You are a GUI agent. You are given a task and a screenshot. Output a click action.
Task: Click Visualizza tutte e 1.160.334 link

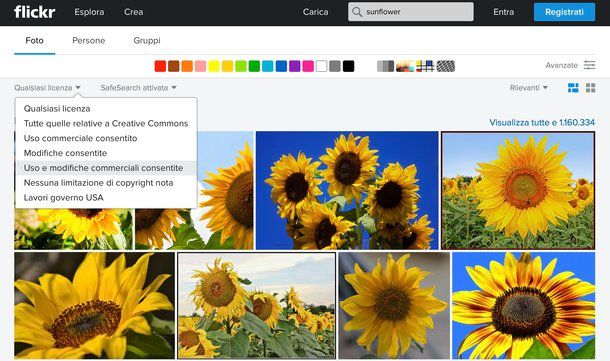click(x=542, y=123)
